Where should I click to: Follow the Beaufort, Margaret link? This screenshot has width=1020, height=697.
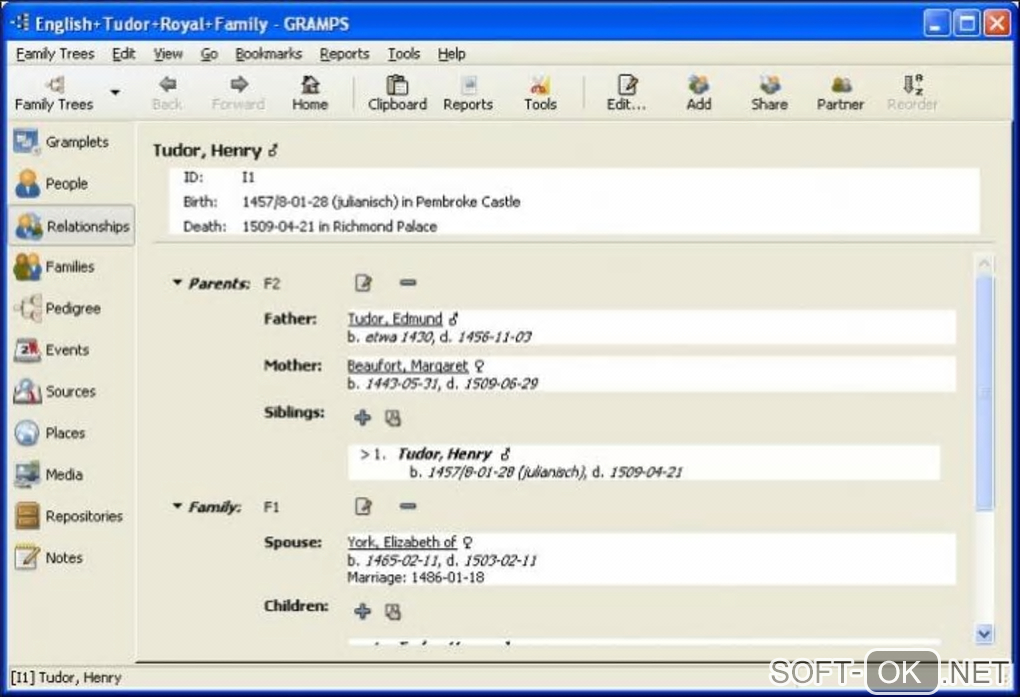(408, 366)
